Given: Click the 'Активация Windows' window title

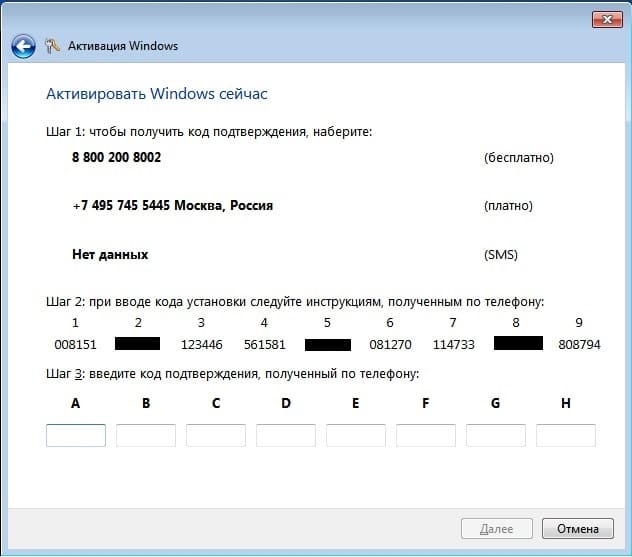Looking at the screenshot, I should (123, 46).
